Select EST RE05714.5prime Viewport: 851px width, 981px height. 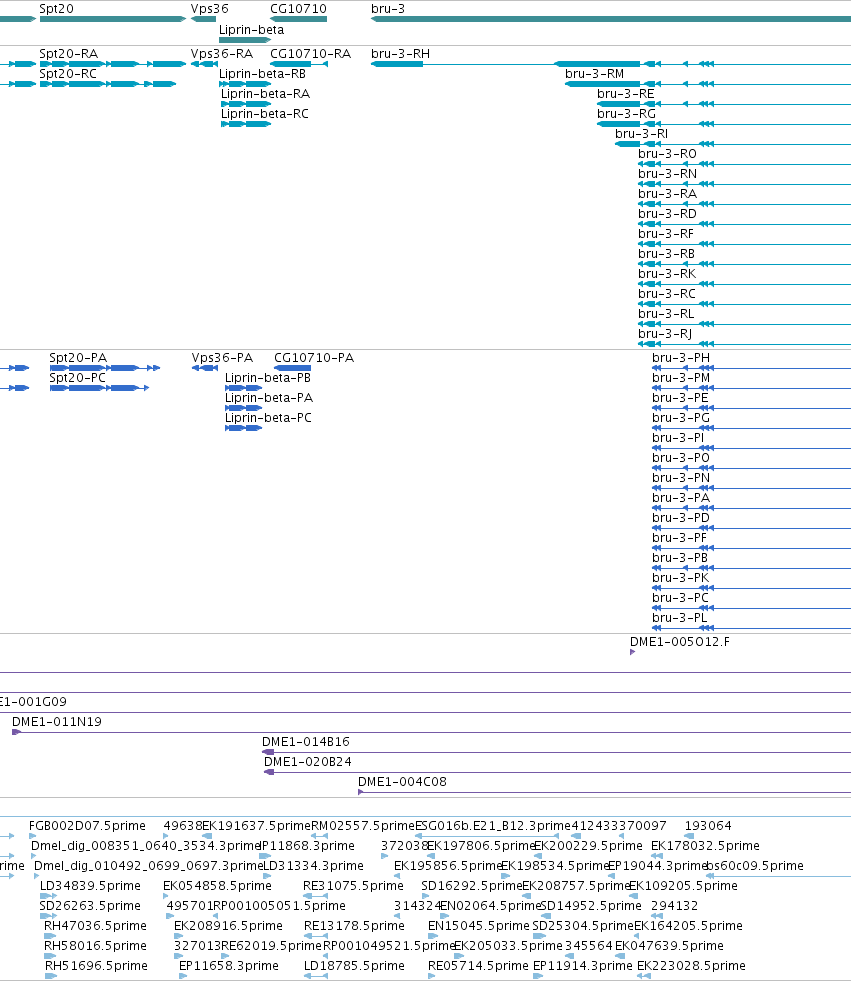point(479,966)
